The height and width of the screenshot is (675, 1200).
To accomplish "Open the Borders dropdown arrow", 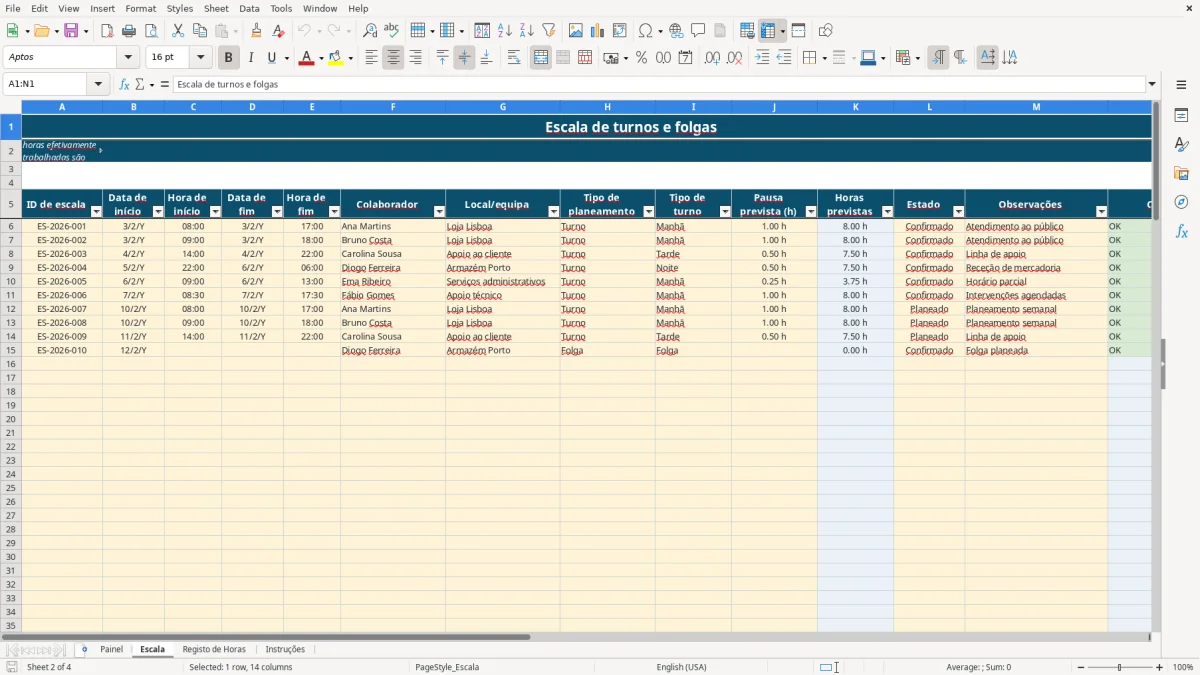I will (826, 58).
